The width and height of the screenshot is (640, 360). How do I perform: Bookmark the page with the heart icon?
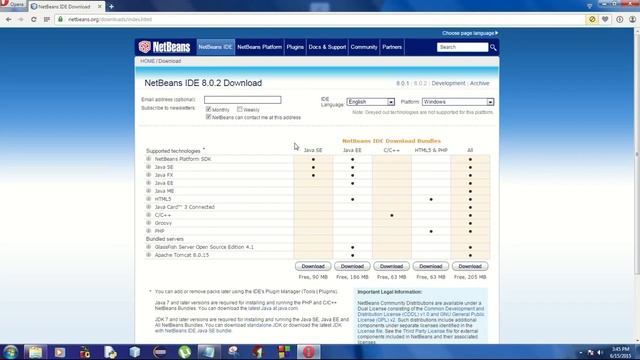point(605,19)
